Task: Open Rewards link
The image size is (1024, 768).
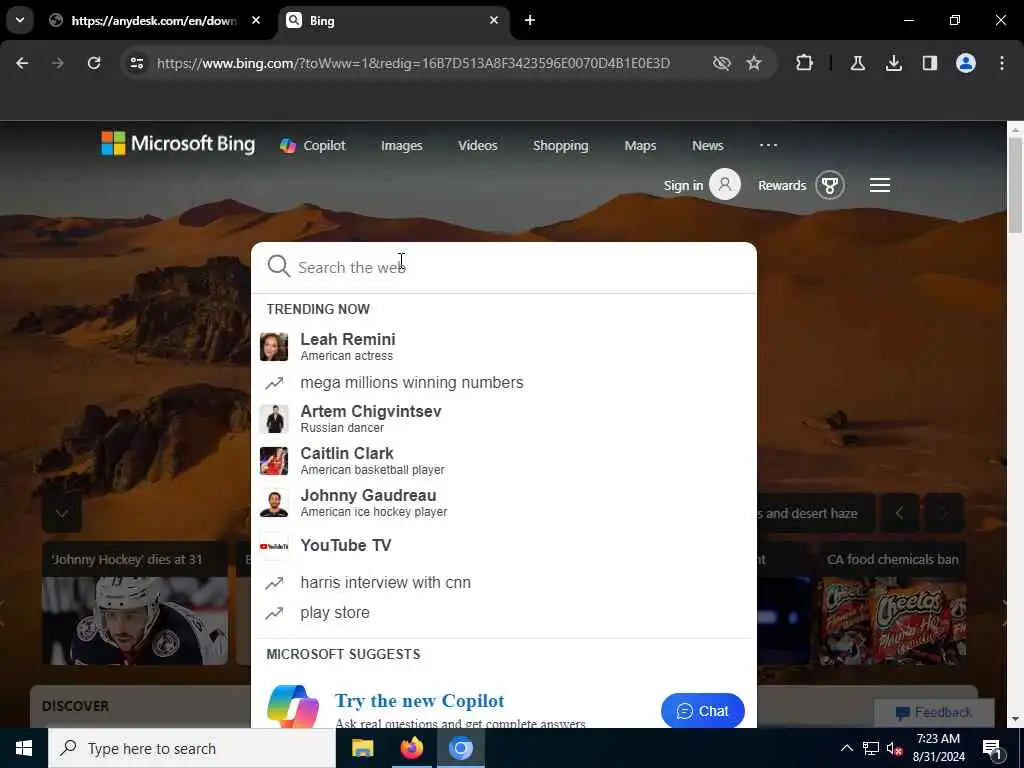Action: coord(782,185)
